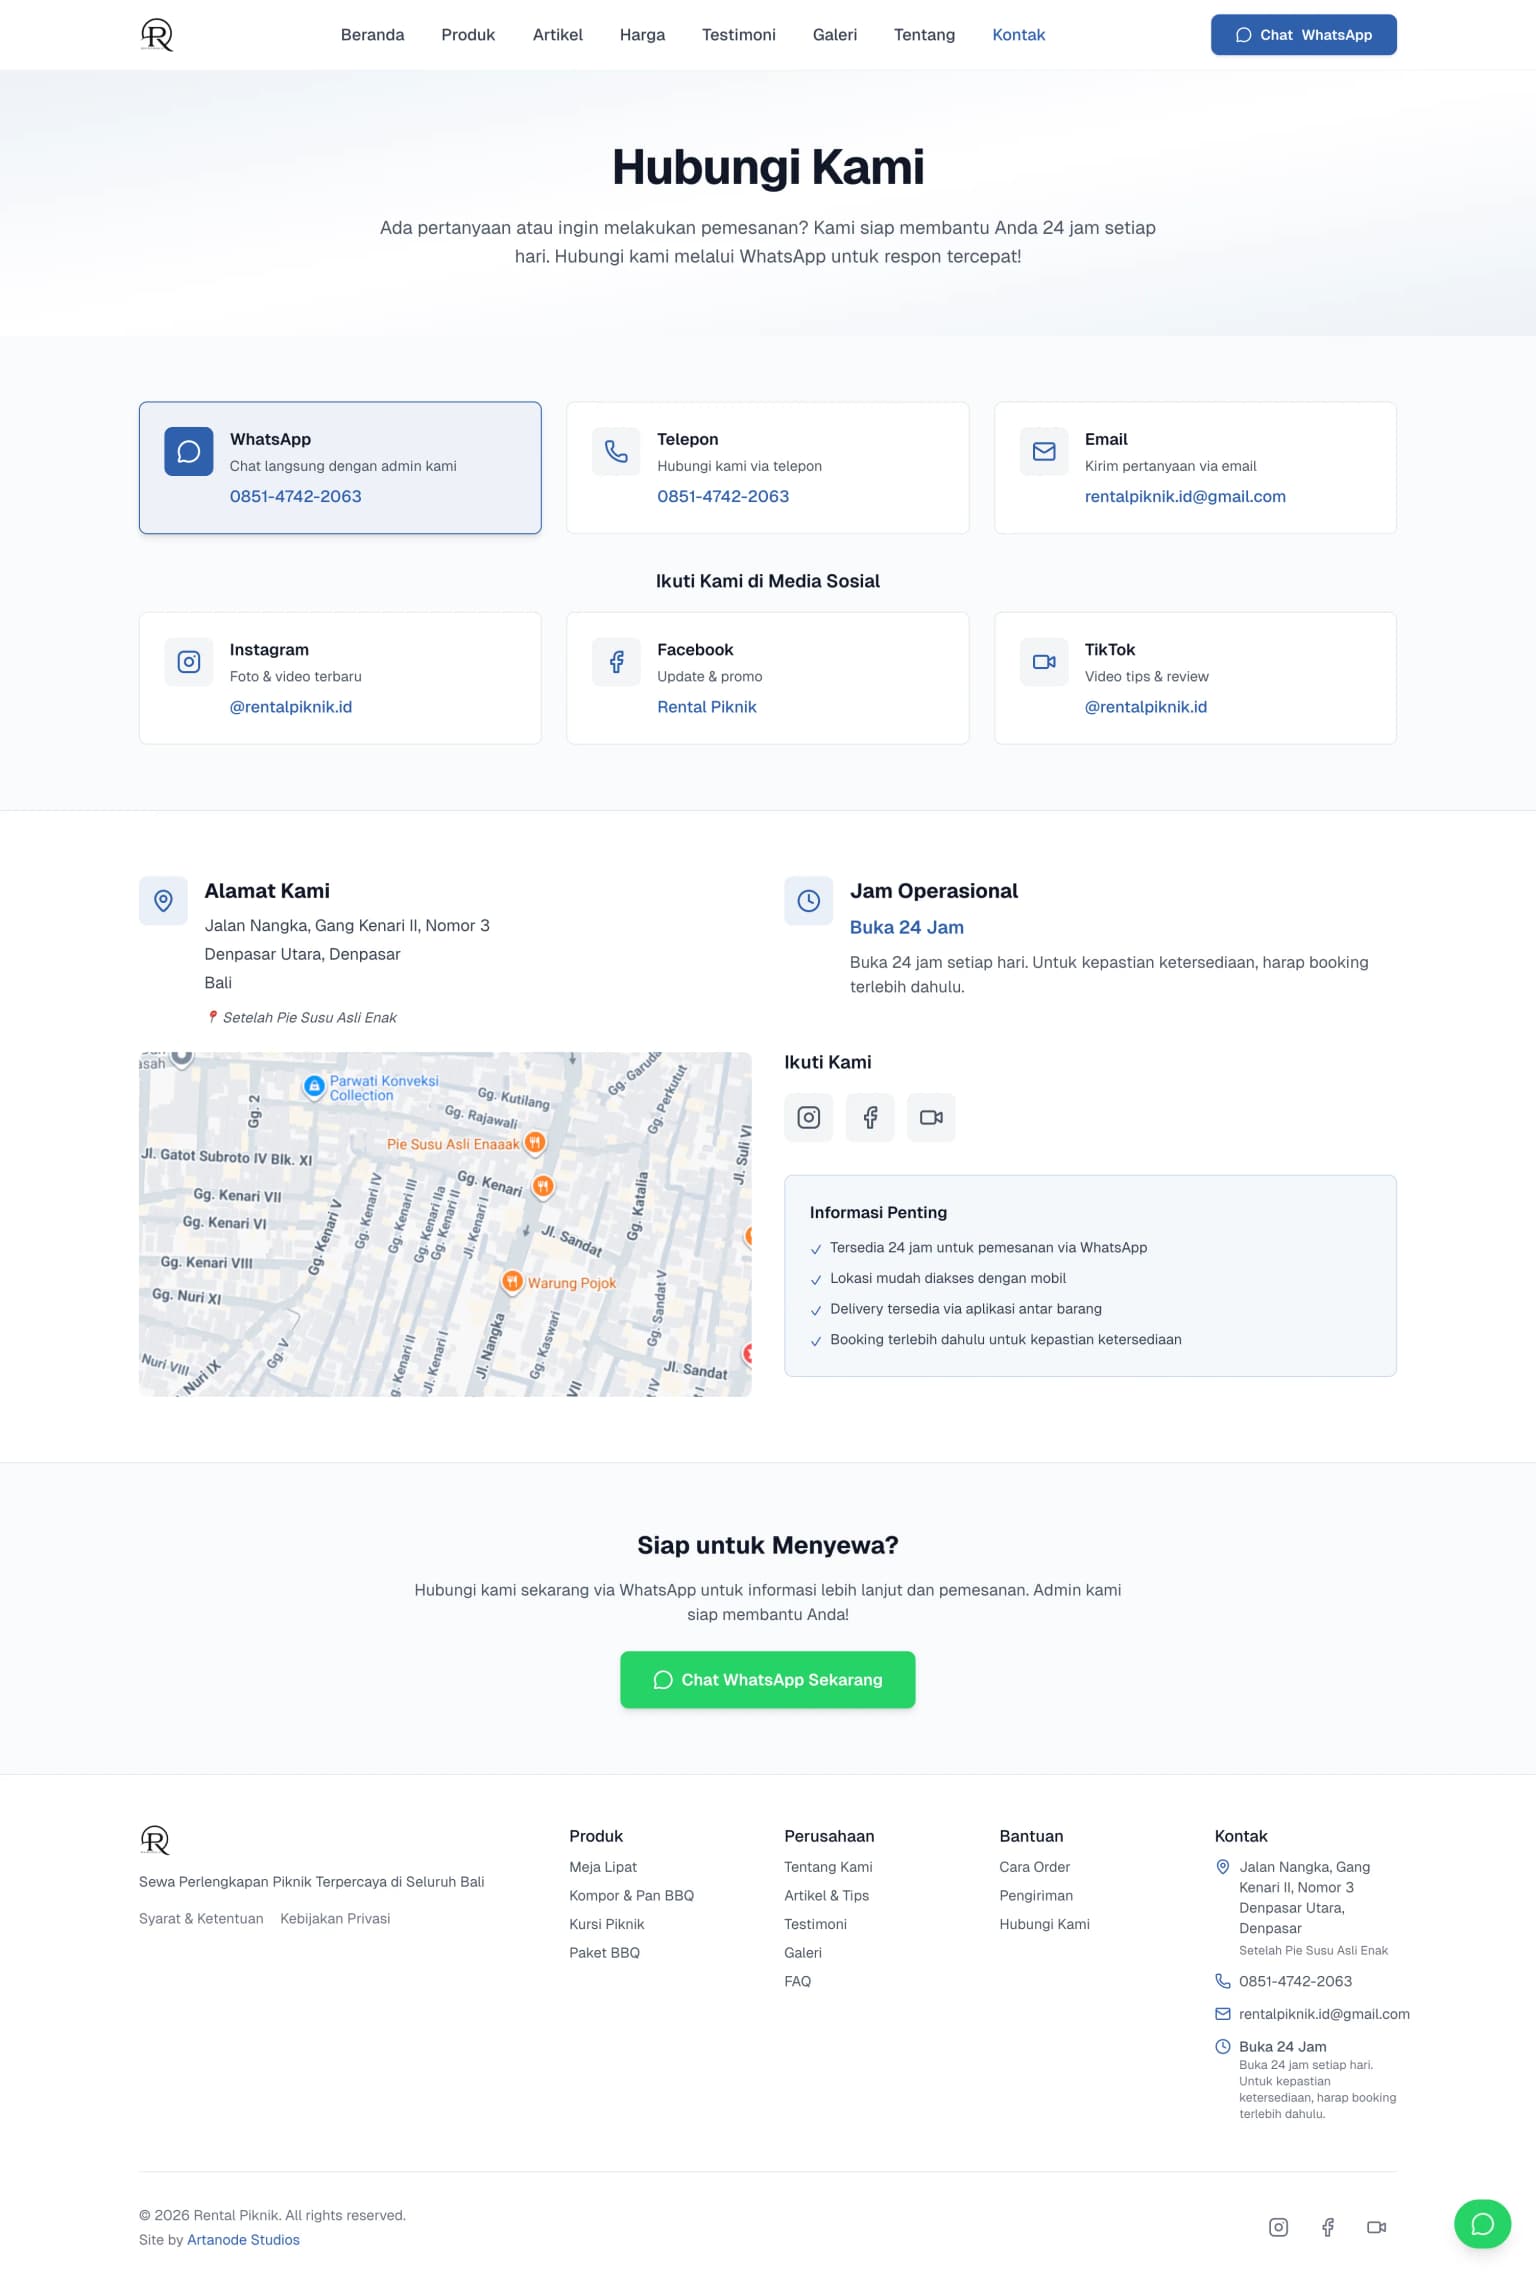1536x2283 pixels.
Task: Open the Produk menu item
Action: coord(468,35)
